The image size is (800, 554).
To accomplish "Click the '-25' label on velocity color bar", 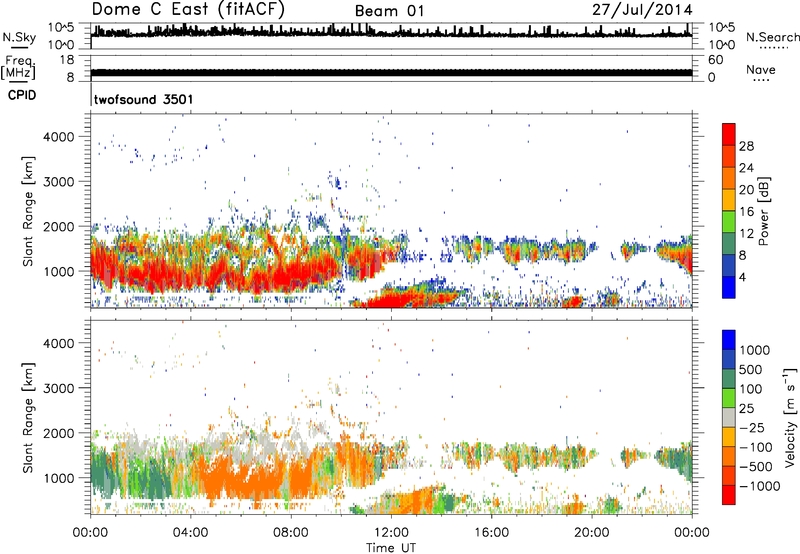I will point(752,427).
